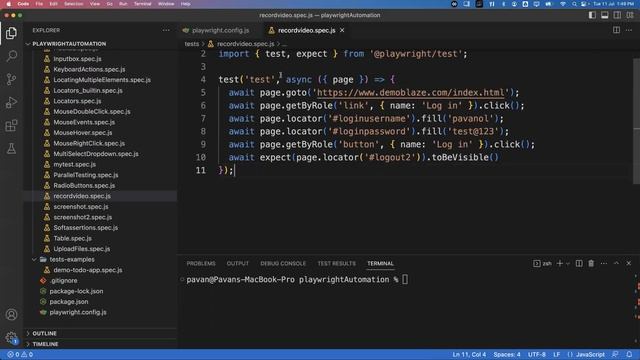The height and width of the screenshot is (360, 640).
Task: Click the feedback icon in status bar
Action: pos(615,355)
